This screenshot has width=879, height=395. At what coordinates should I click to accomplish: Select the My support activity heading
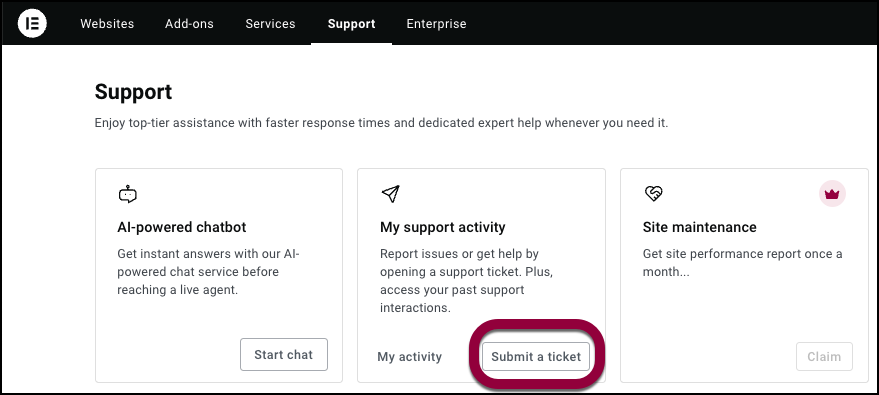(443, 227)
